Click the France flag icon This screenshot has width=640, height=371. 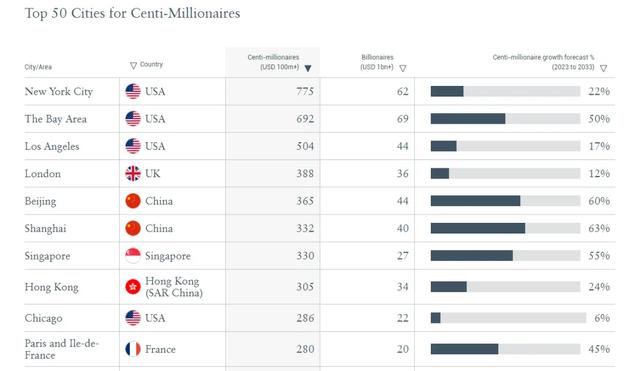point(133,349)
